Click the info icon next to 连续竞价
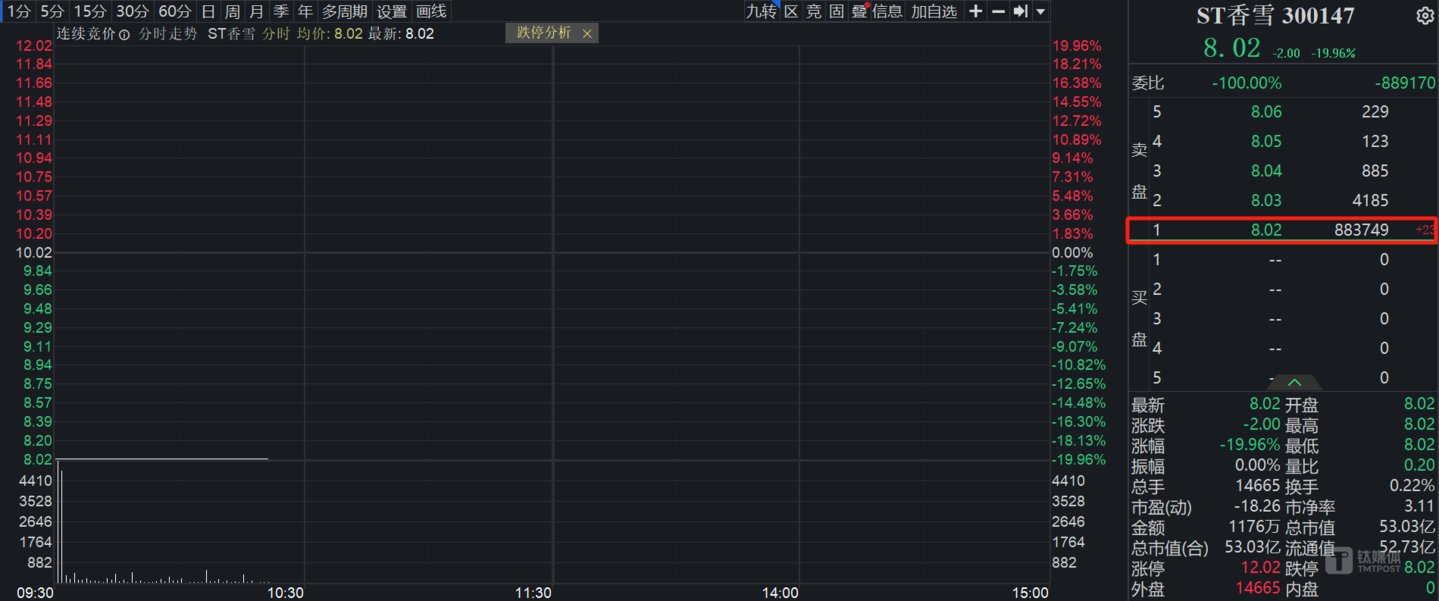 [x=124, y=34]
